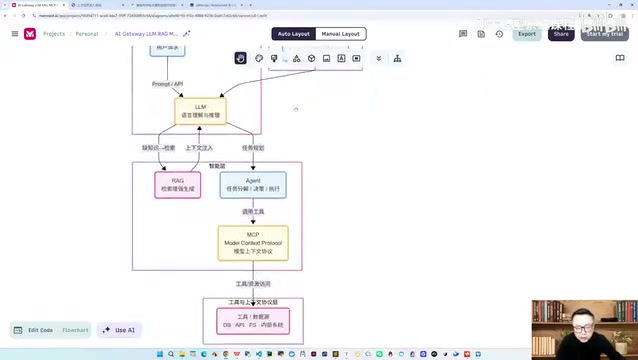This screenshot has width=638, height=360.
Task: Switch to Manual Layout mode
Action: pos(341,34)
